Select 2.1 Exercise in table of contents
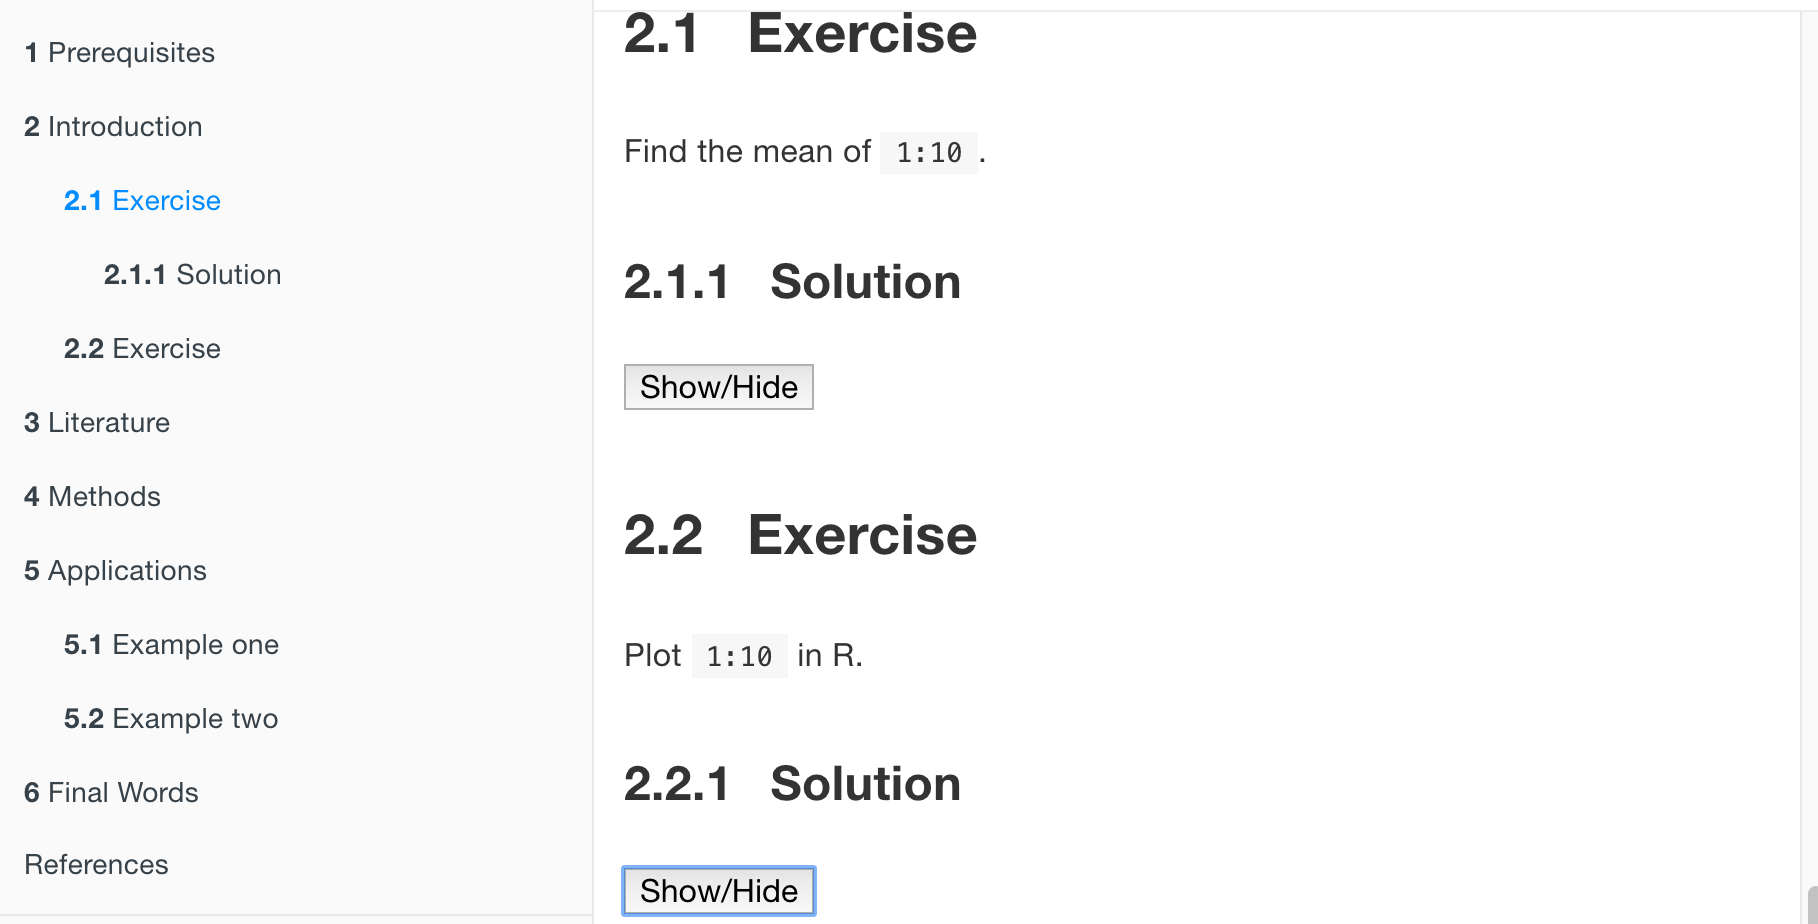The height and width of the screenshot is (924, 1818). coord(142,201)
